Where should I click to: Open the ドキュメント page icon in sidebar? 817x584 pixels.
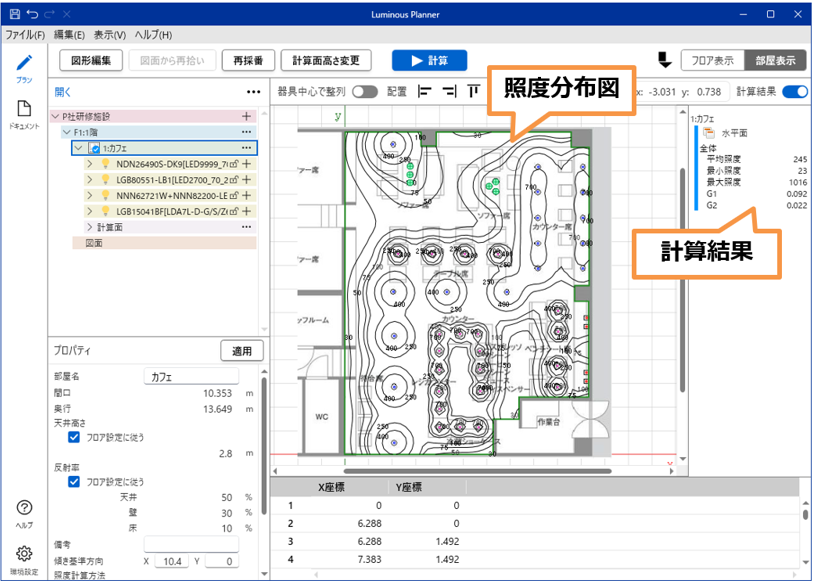(24, 109)
